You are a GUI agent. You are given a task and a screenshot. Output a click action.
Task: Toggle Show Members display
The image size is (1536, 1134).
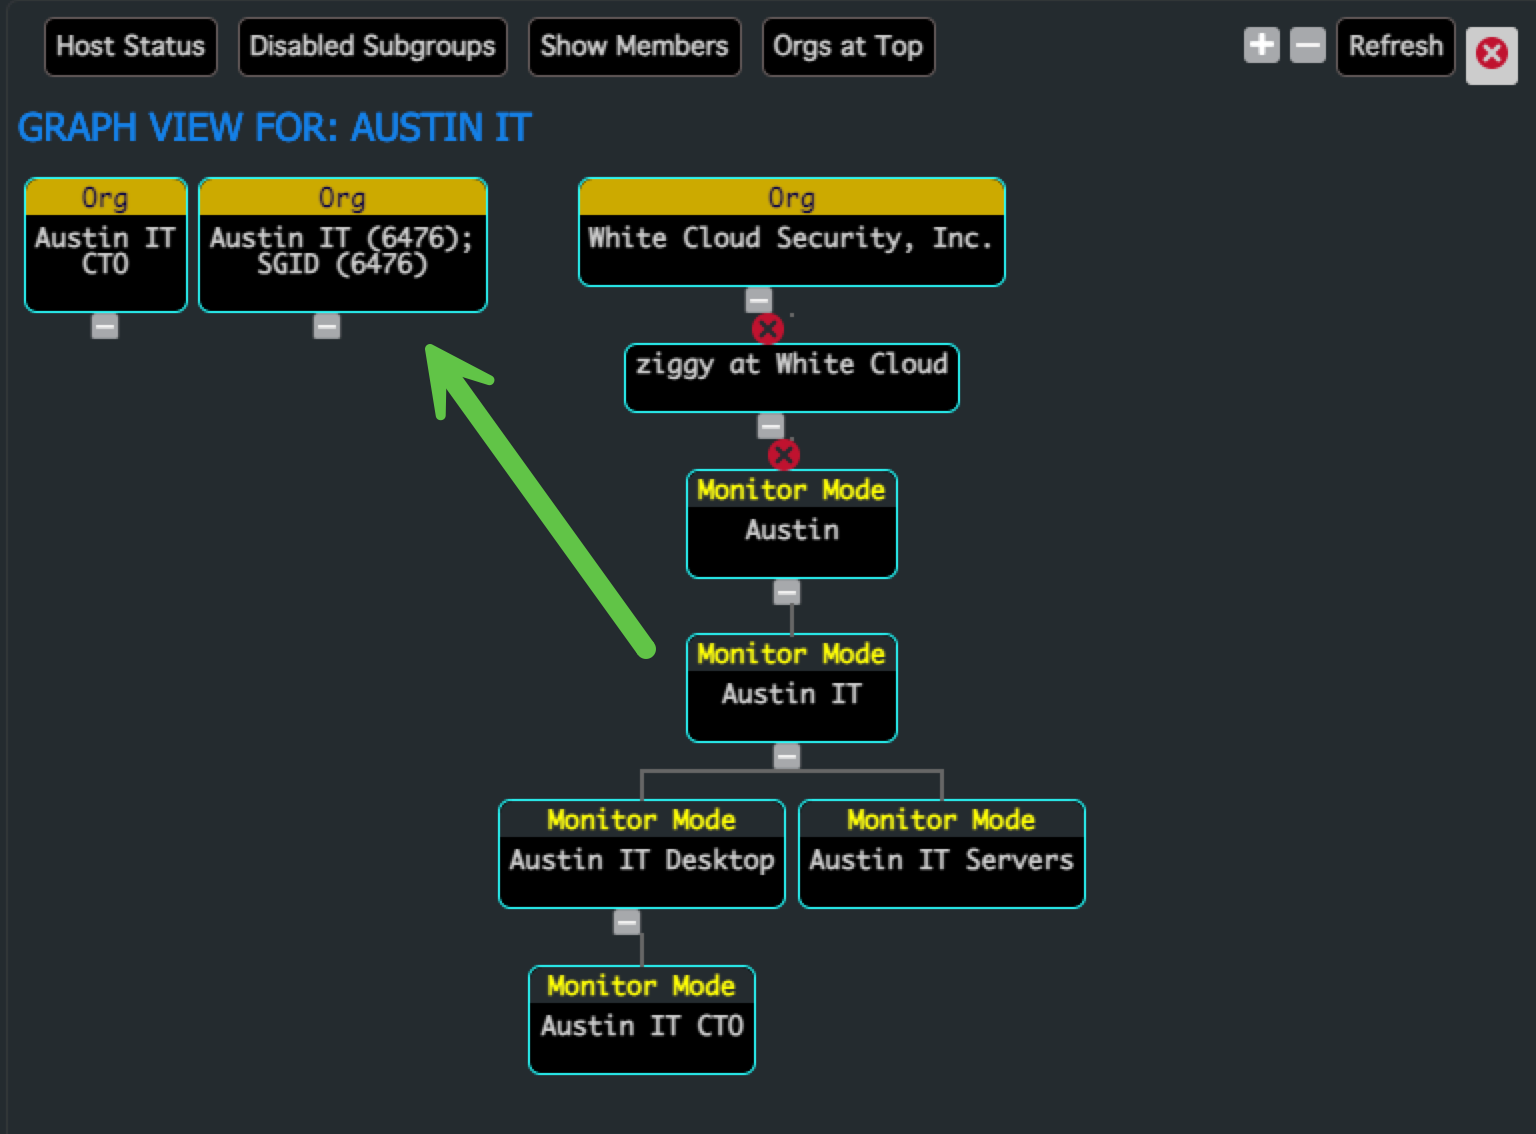point(634,46)
